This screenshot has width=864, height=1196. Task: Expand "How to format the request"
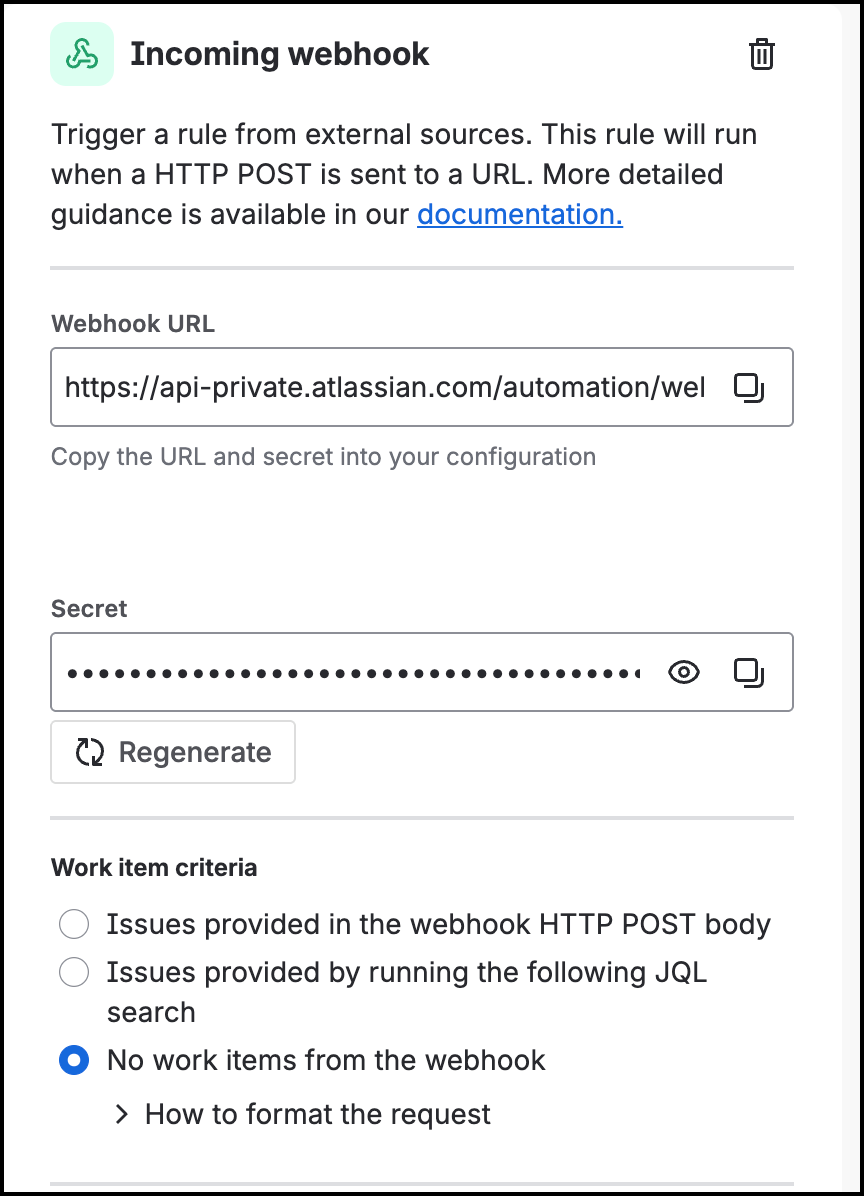click(x=318, y=1114)
